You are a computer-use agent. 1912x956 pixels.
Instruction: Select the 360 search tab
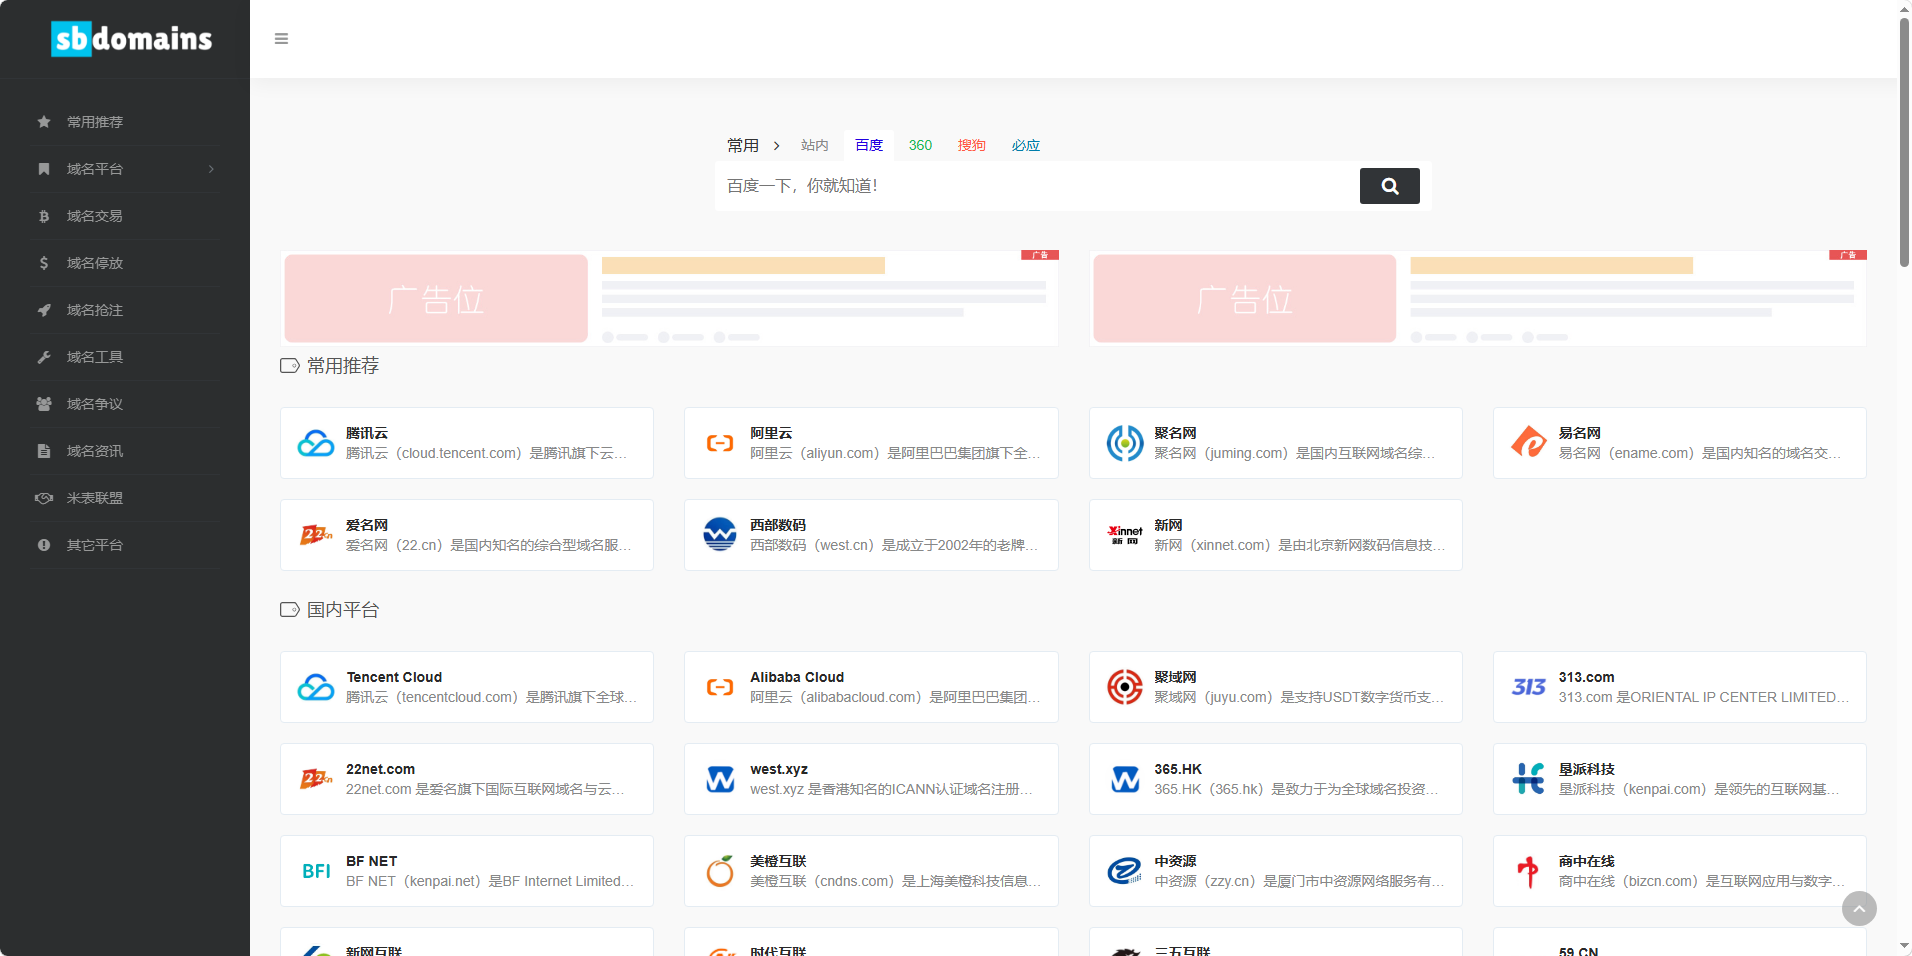920,146
